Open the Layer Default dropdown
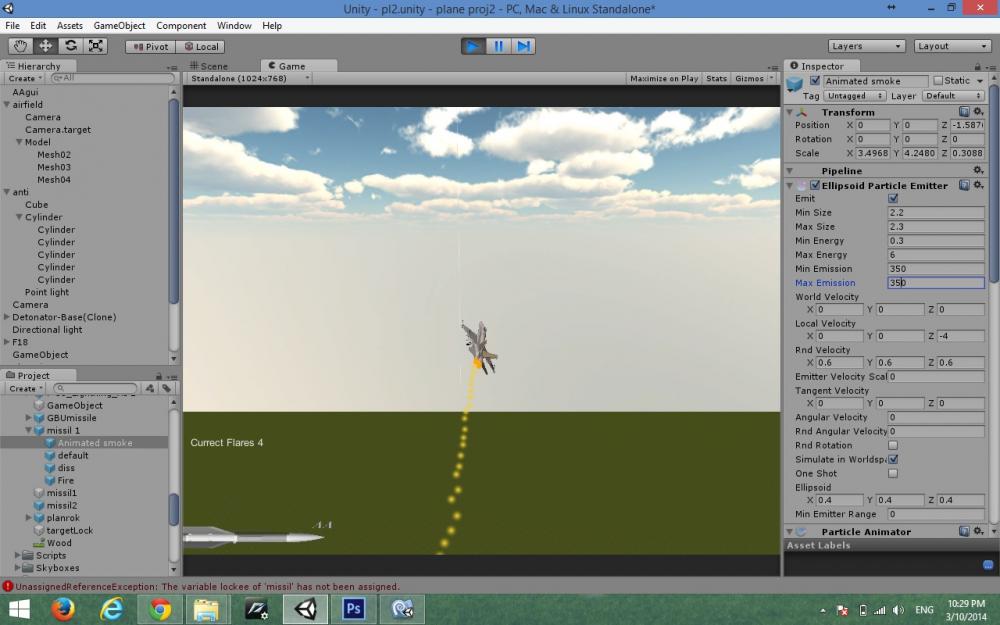The width and height of the screenshot is (1000, 625). point(953,96)
